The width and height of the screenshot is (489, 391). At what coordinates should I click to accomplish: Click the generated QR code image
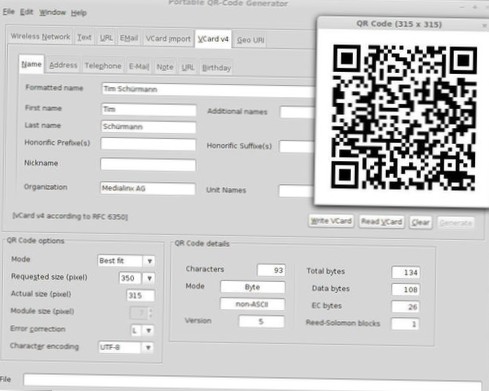(x=404, y=117)
